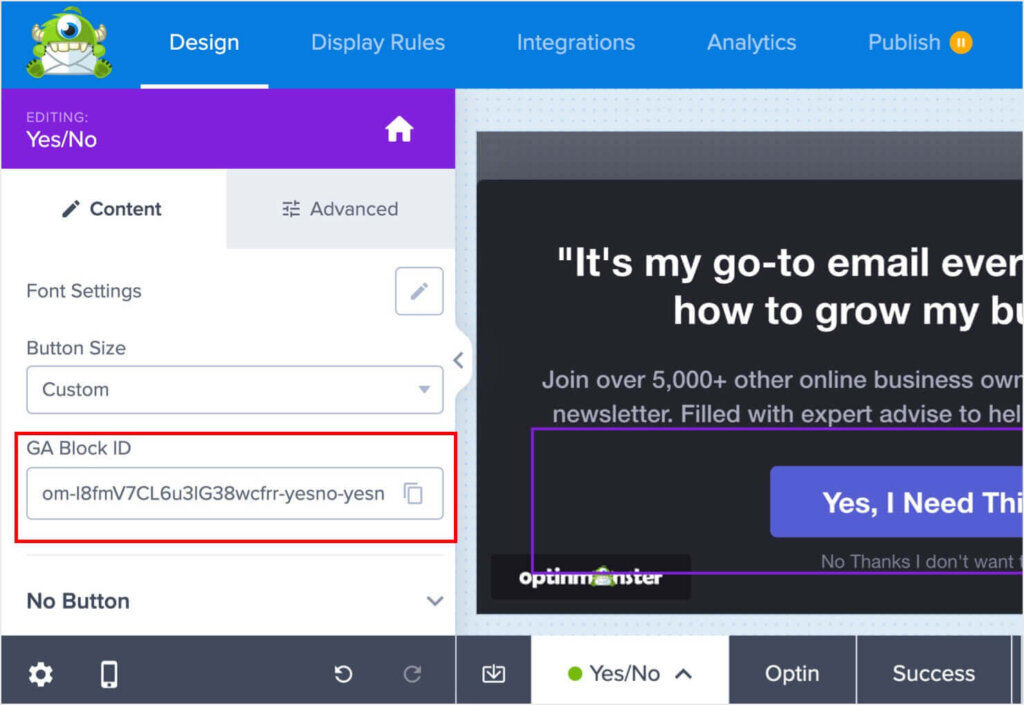This screenshot has width=1024, height=705.
Task: Edit Font Settings with pencil icon
Action: 419,291
